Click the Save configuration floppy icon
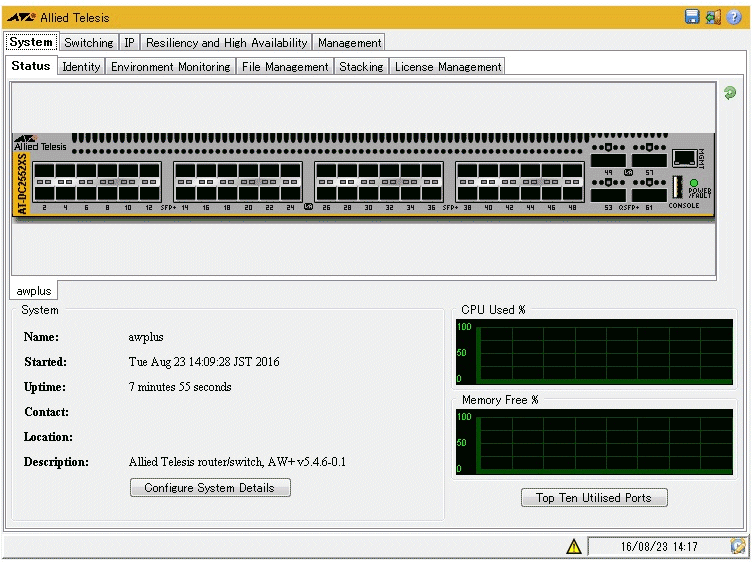The height and width of the screenshot is (562, 752). point(692,17)
